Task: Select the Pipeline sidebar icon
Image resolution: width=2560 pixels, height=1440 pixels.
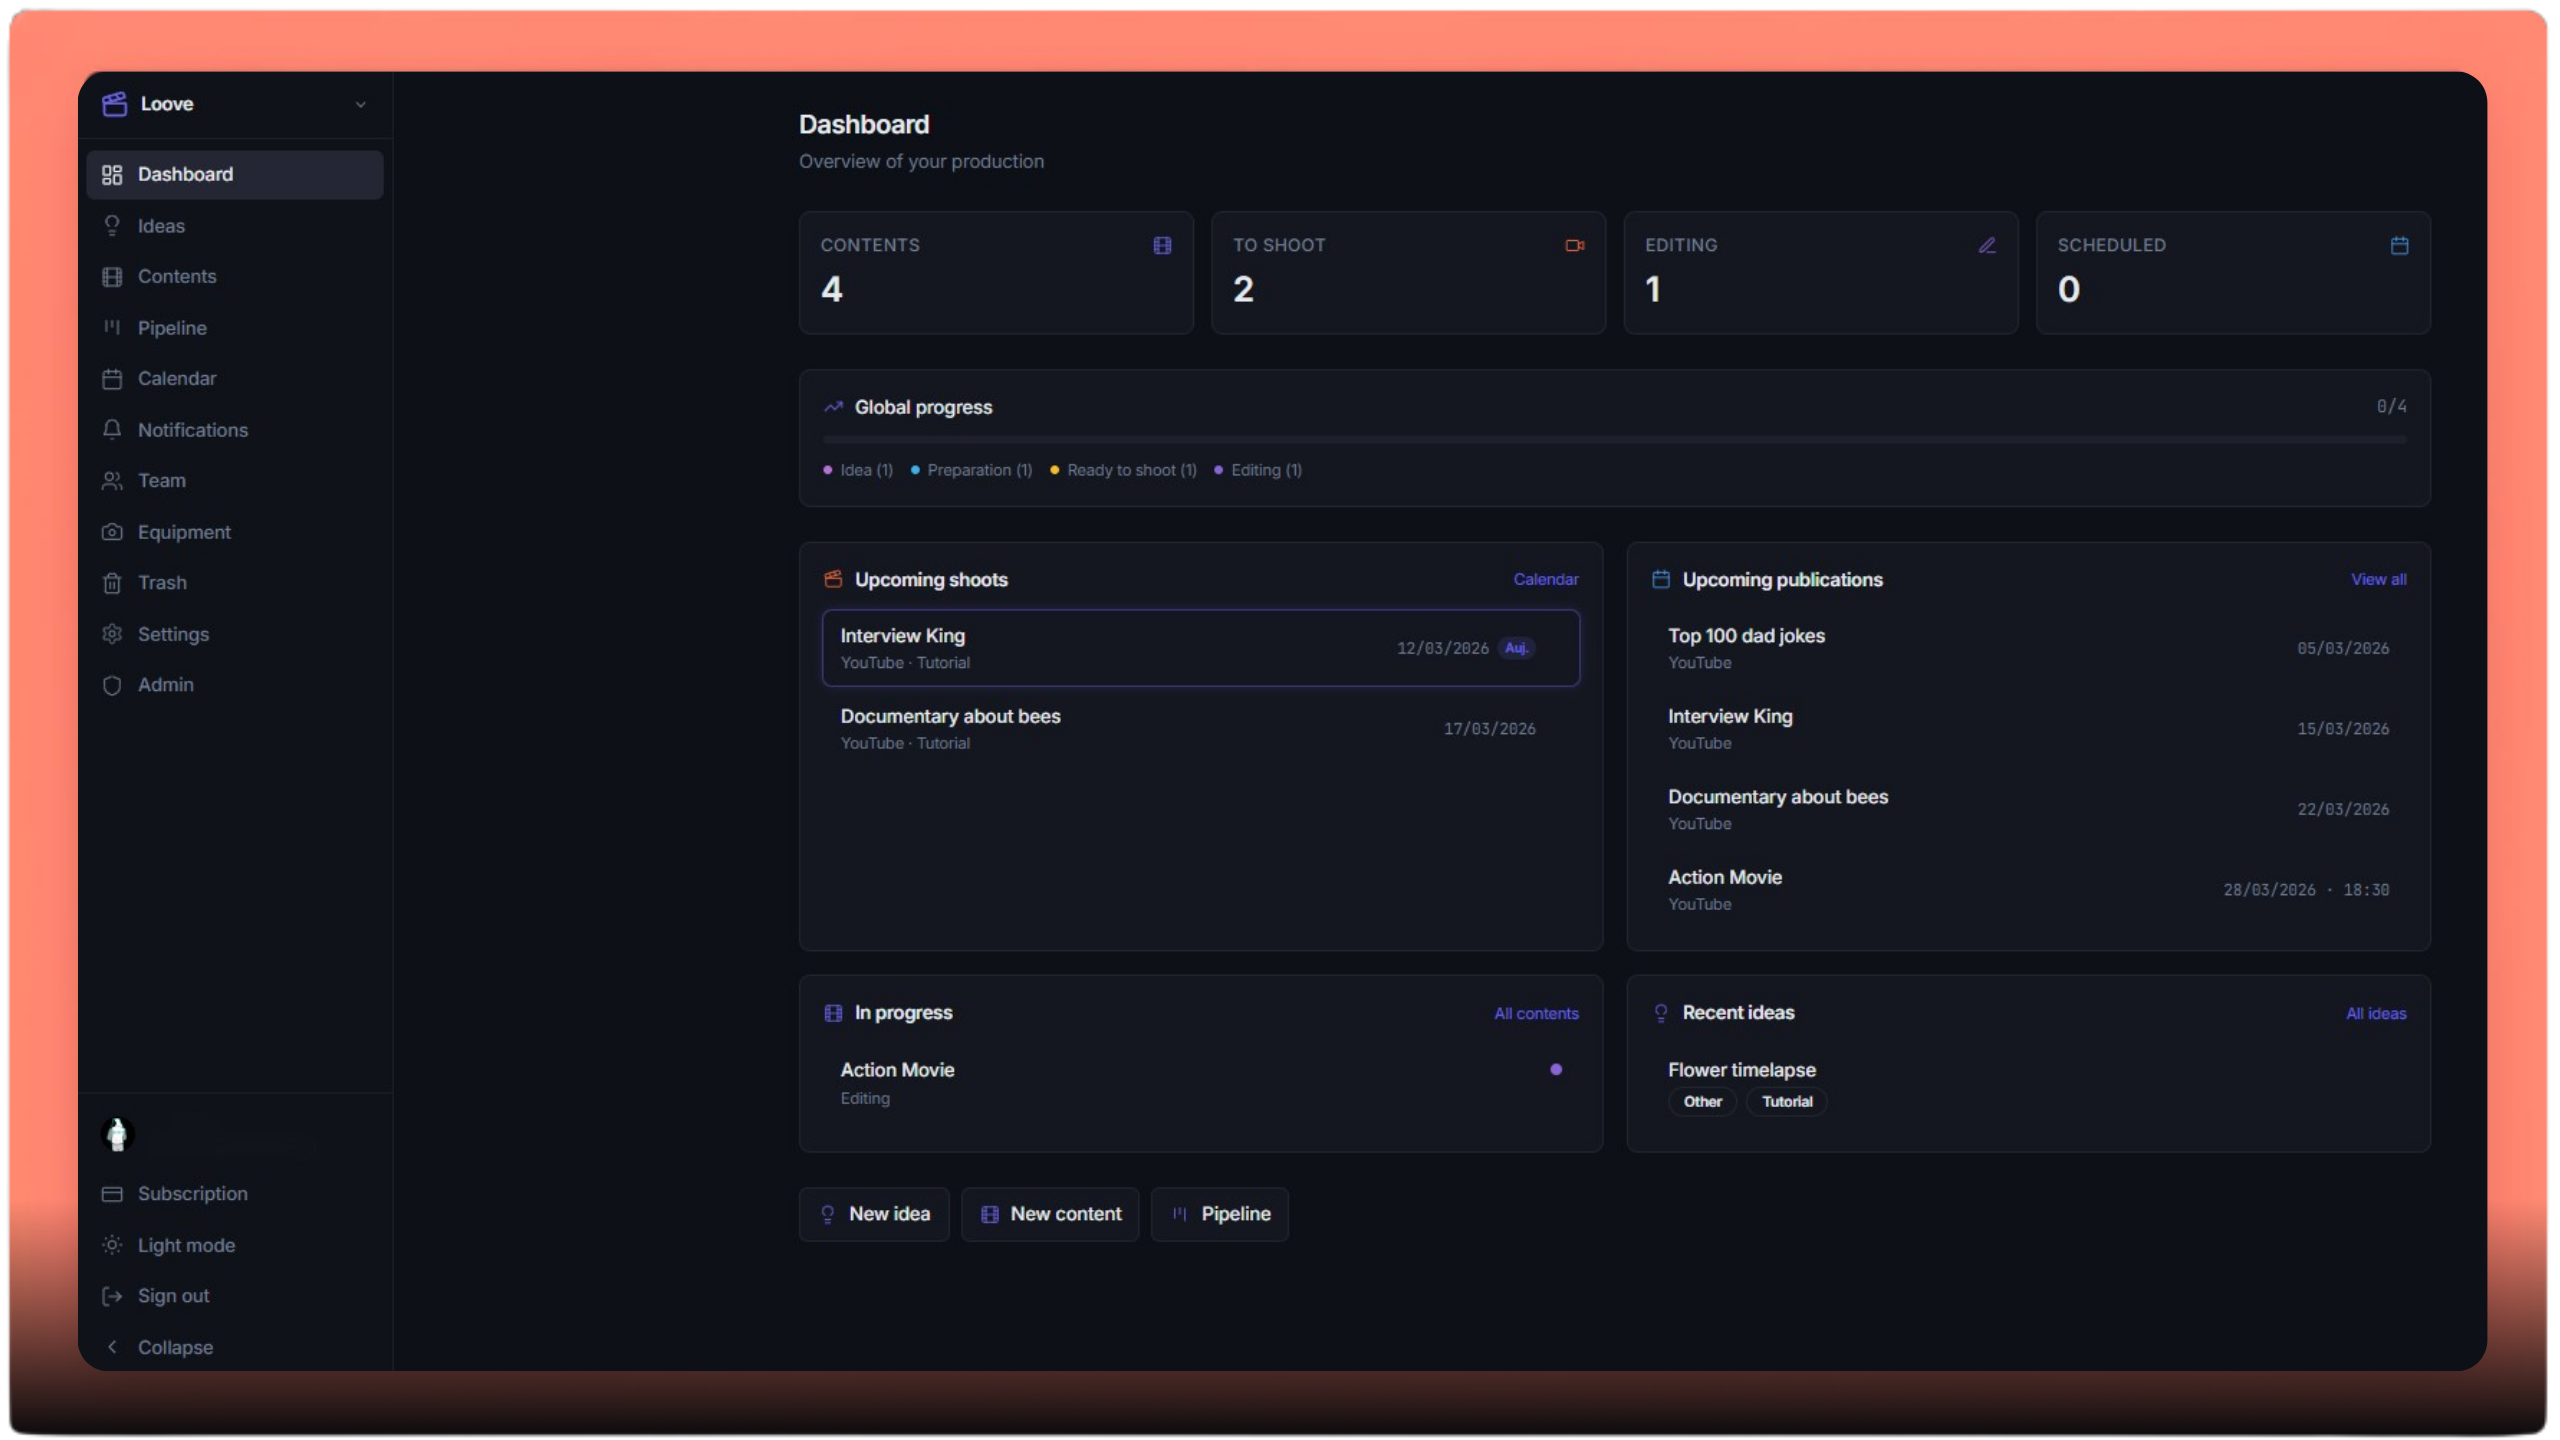Action: tap(112, 327)
